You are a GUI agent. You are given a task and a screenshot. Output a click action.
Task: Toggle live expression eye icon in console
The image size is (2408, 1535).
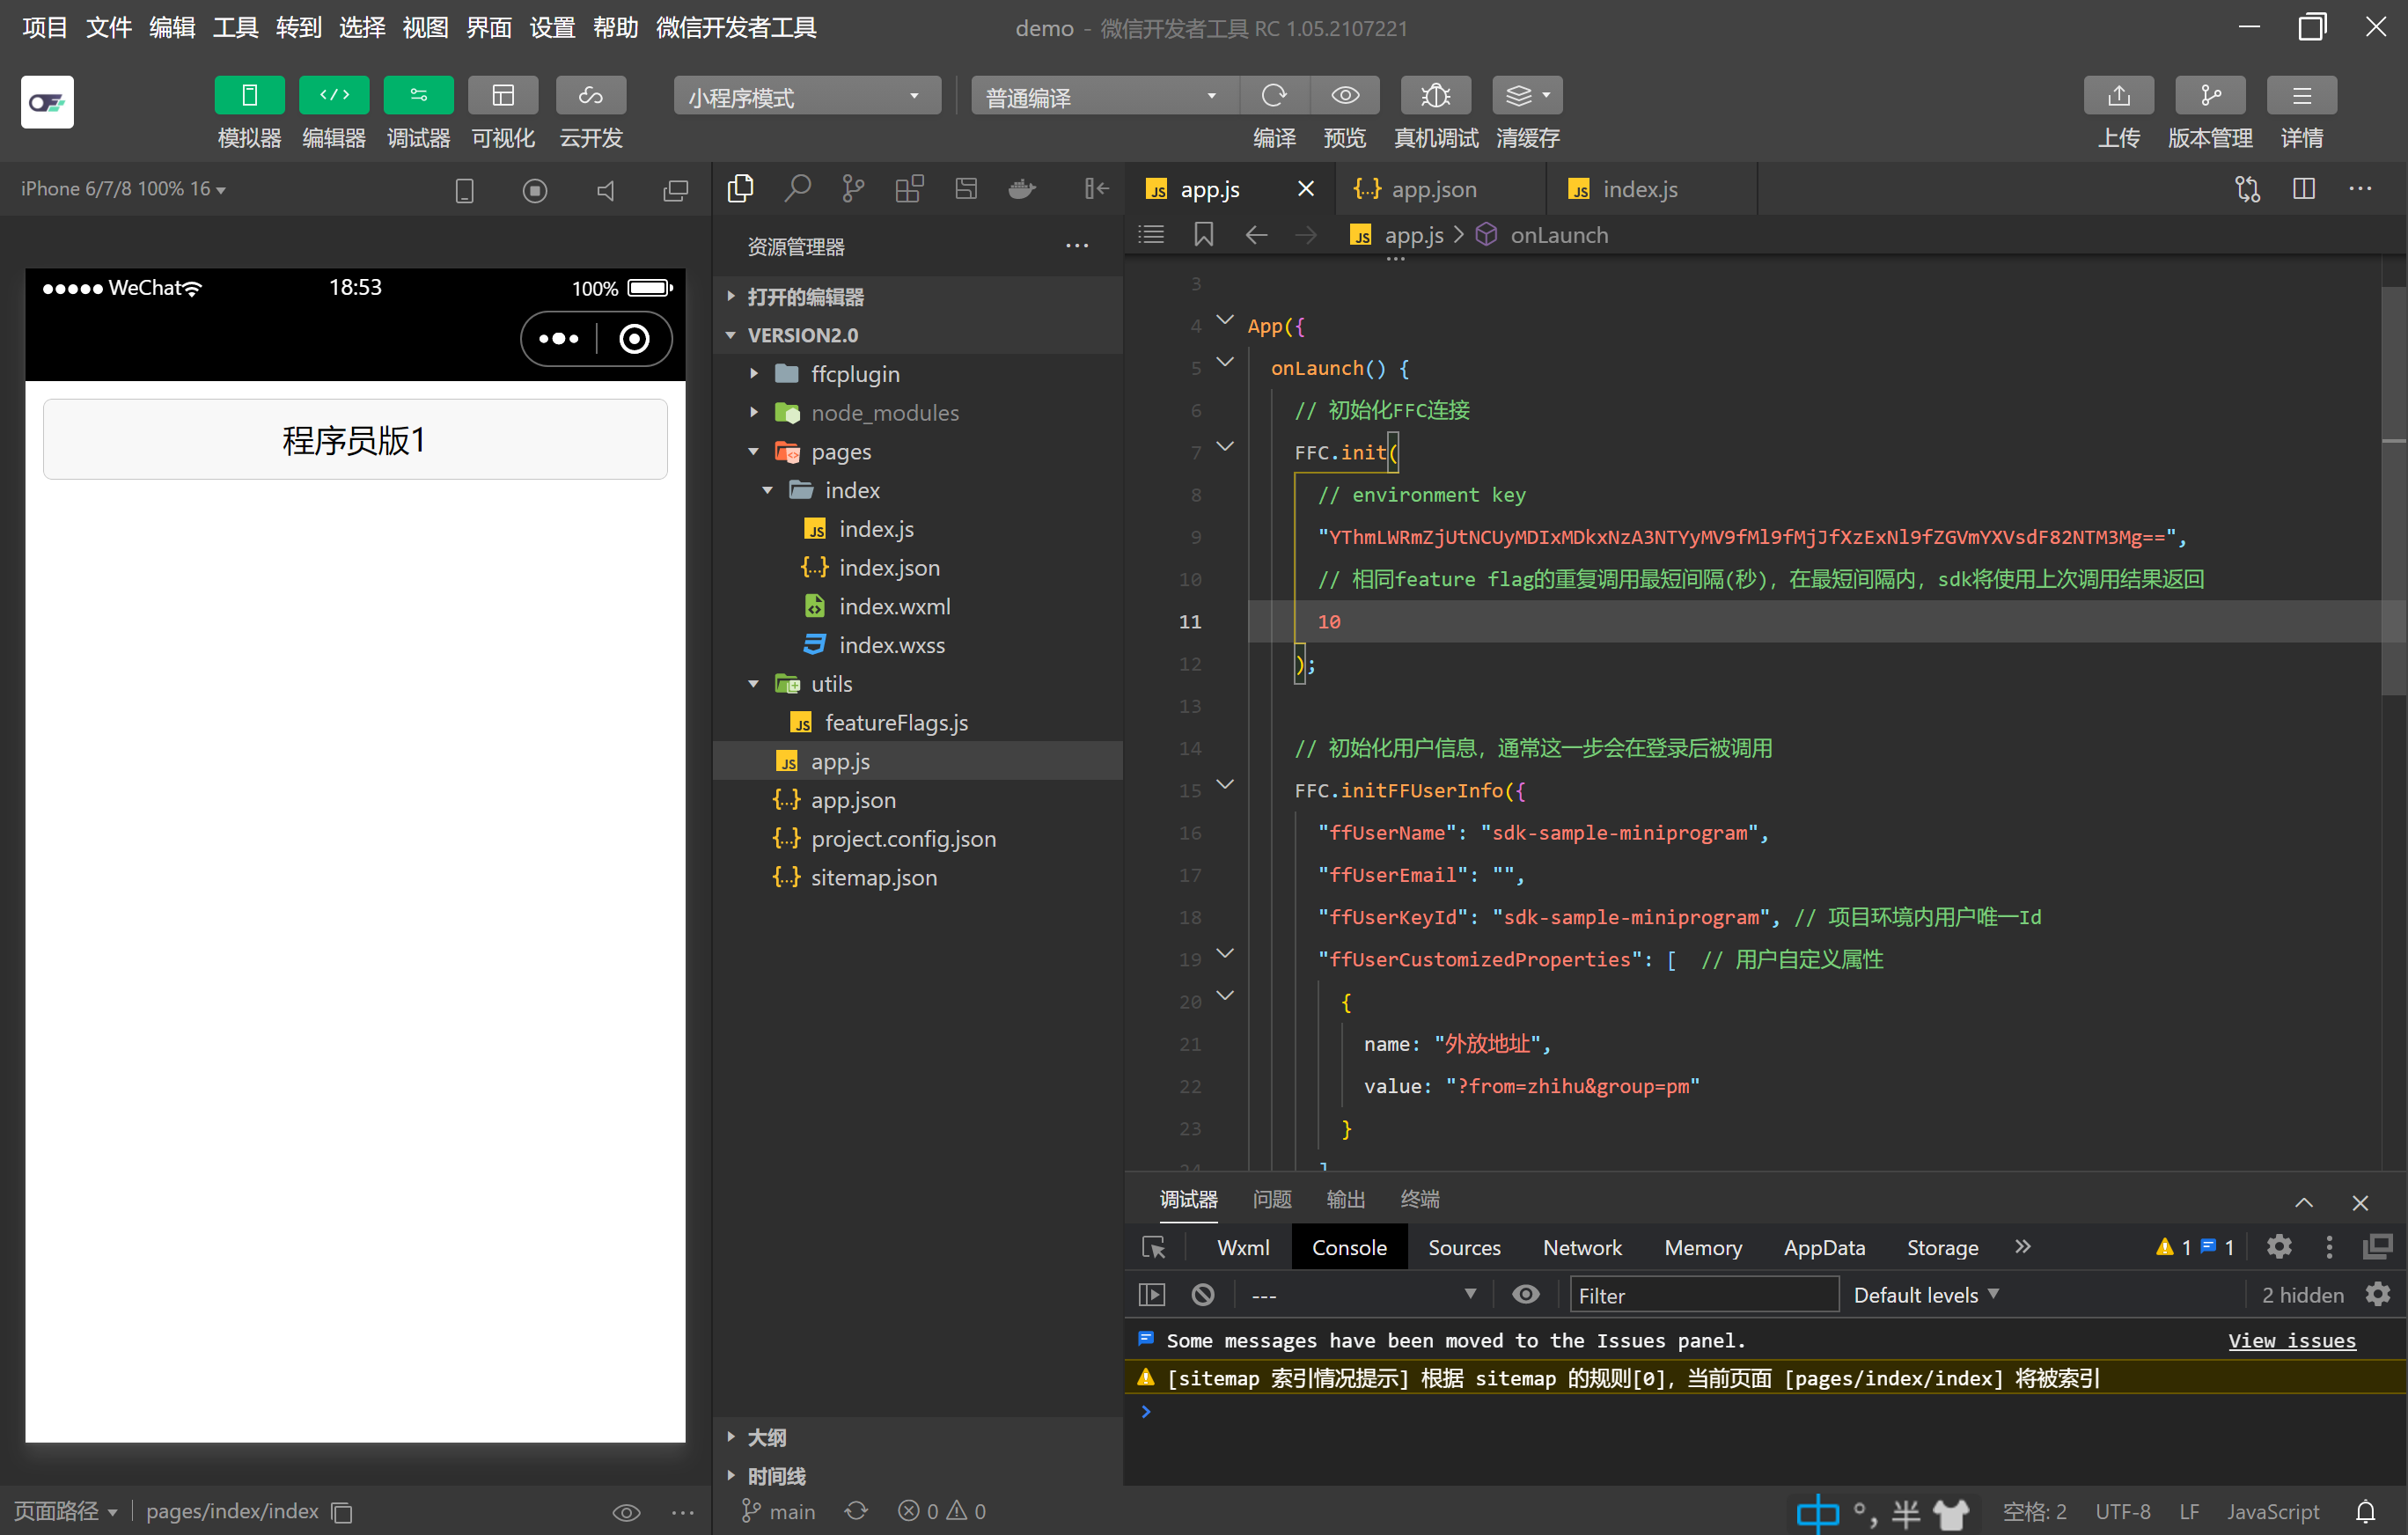pos(1525,1294)
